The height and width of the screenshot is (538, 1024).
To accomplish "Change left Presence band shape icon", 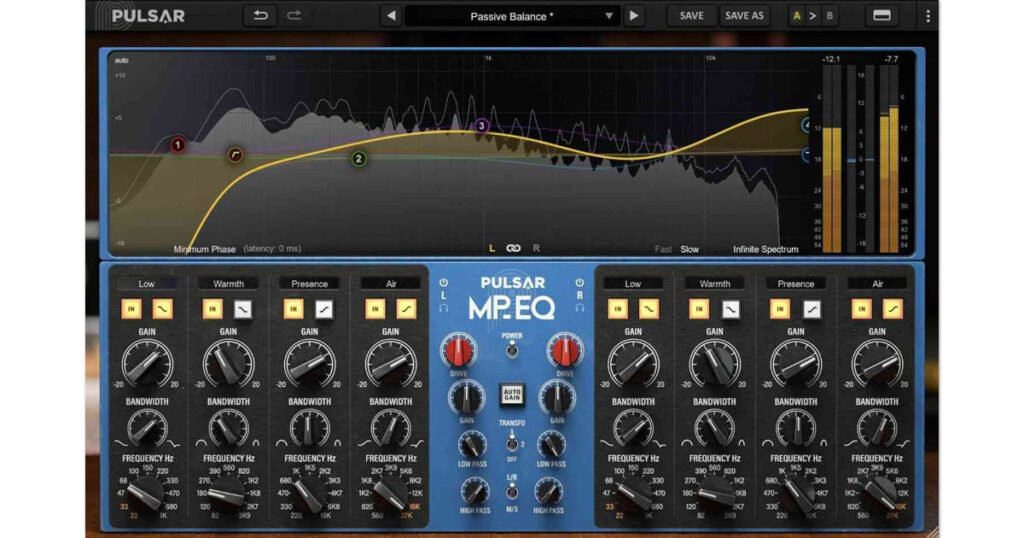I will click(324, 309).
